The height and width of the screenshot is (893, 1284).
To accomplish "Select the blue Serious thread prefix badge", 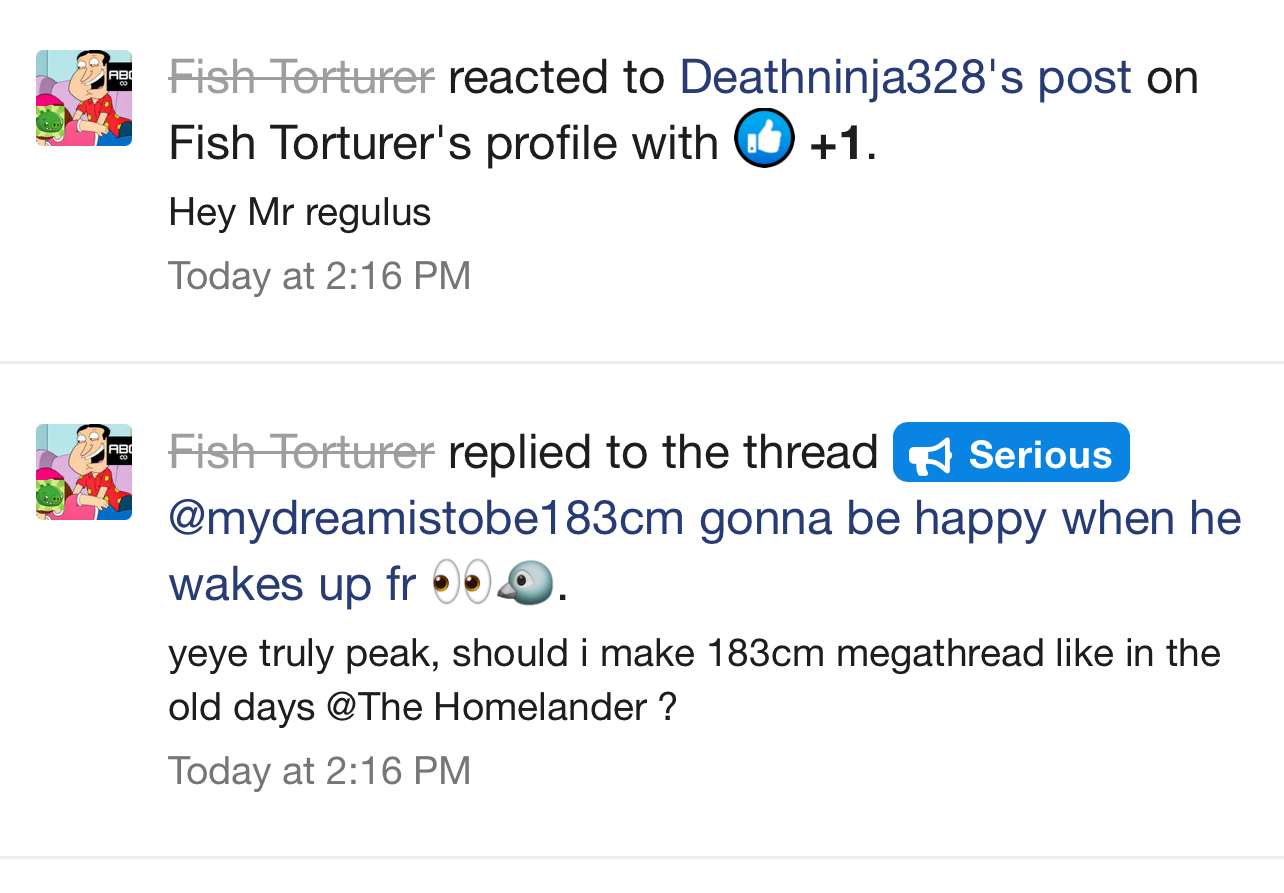I will [x=1011, y=453].
